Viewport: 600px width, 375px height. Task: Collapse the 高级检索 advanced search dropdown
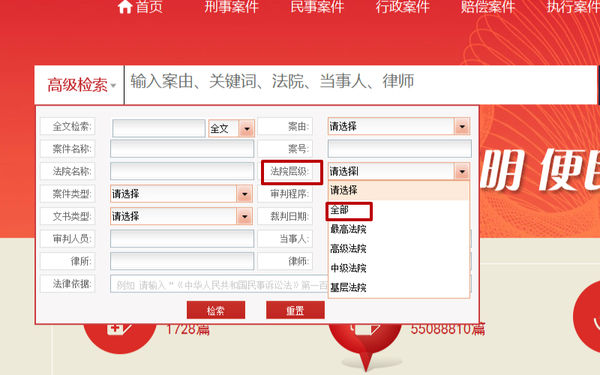click(81, 85)
